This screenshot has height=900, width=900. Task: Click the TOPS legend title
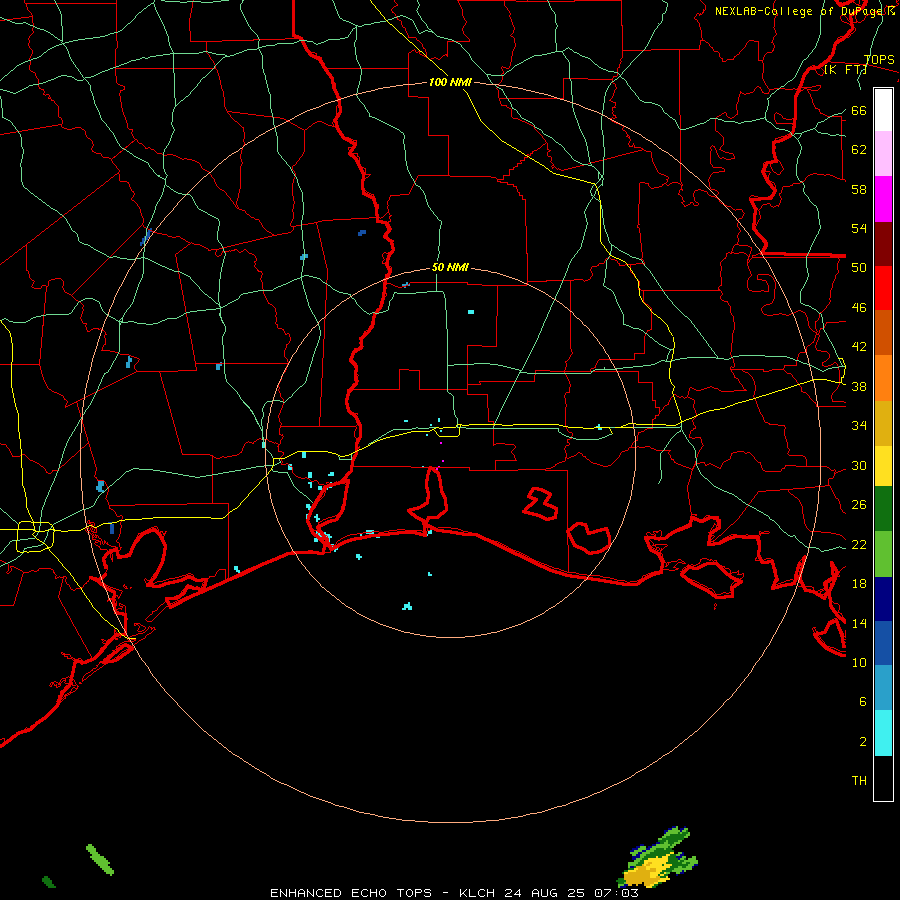(879, 60)
